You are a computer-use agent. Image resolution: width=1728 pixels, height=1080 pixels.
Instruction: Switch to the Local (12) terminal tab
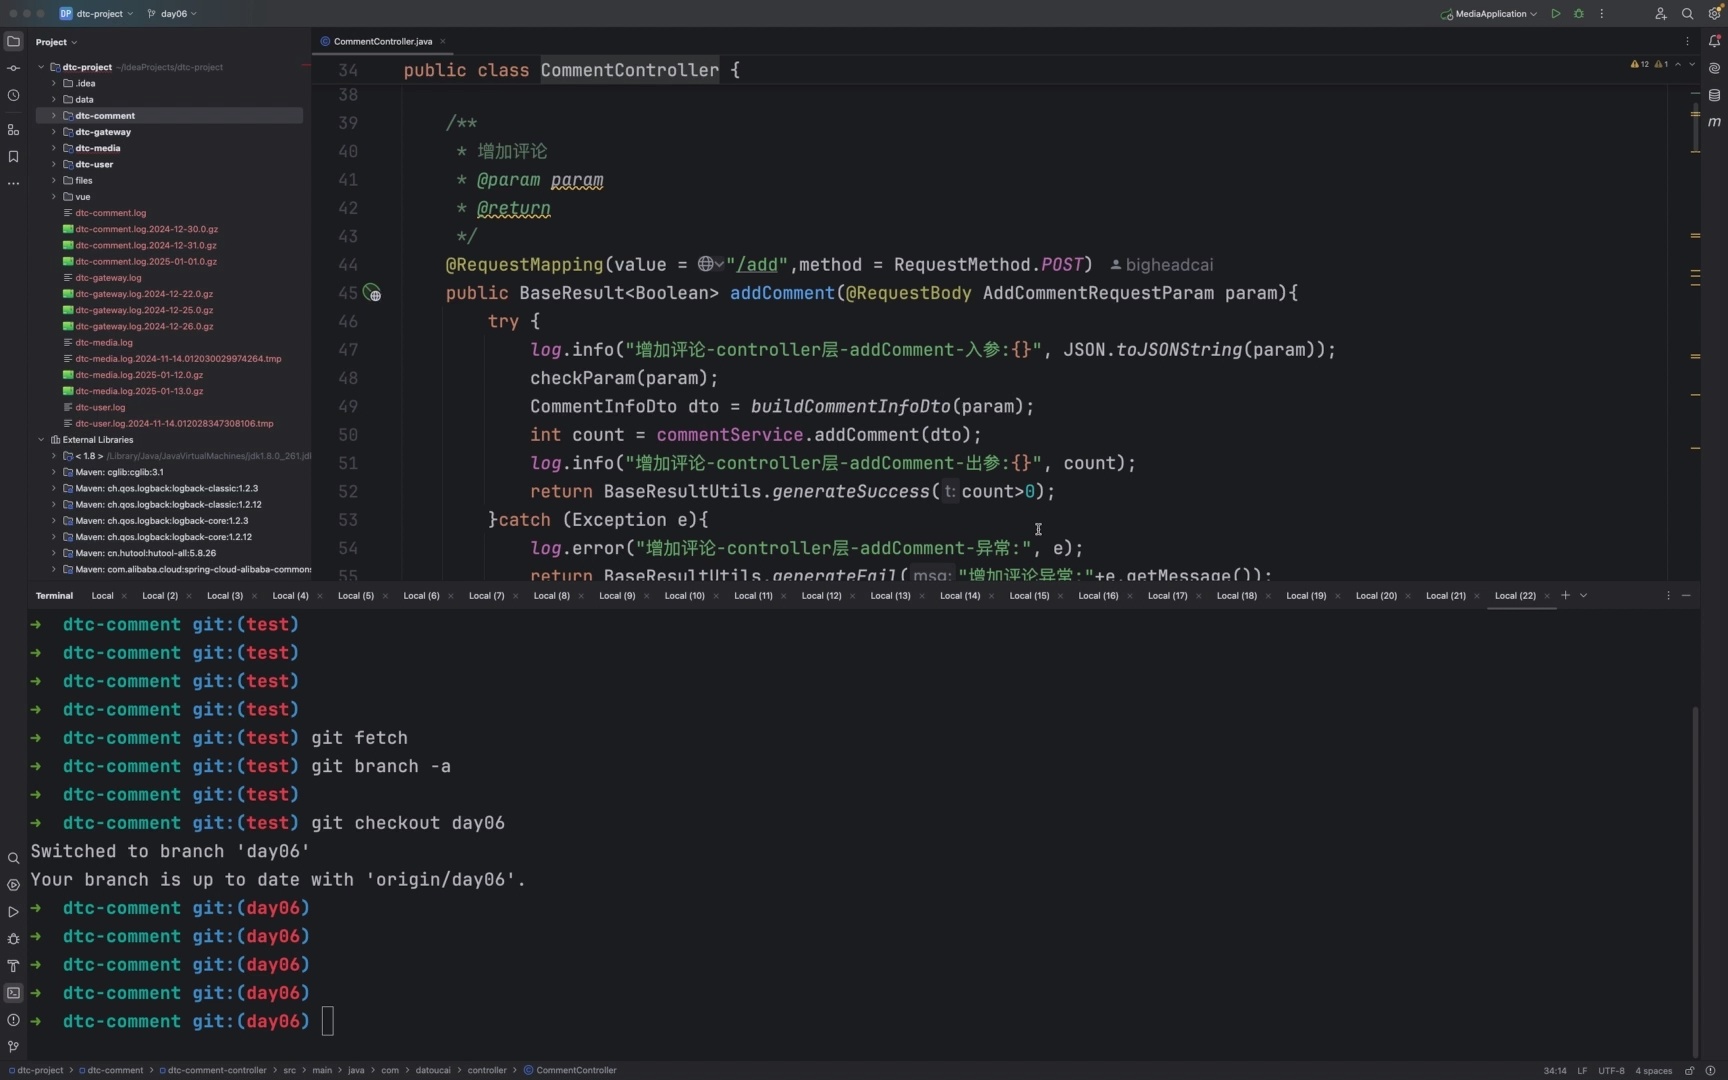click(821, 596)
